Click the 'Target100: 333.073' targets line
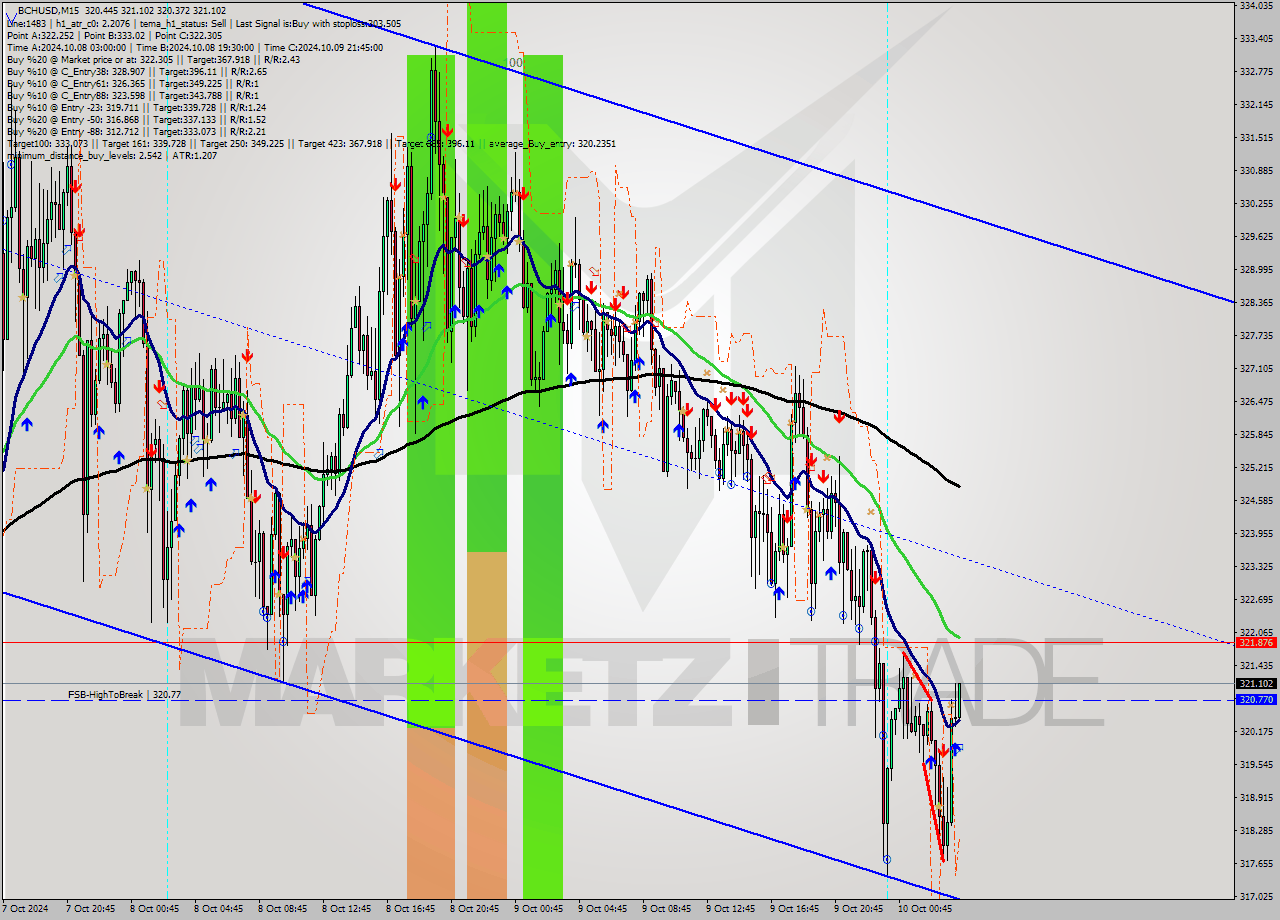Image resolution: width=1280 pixels, height=920 pixels. 311,143
